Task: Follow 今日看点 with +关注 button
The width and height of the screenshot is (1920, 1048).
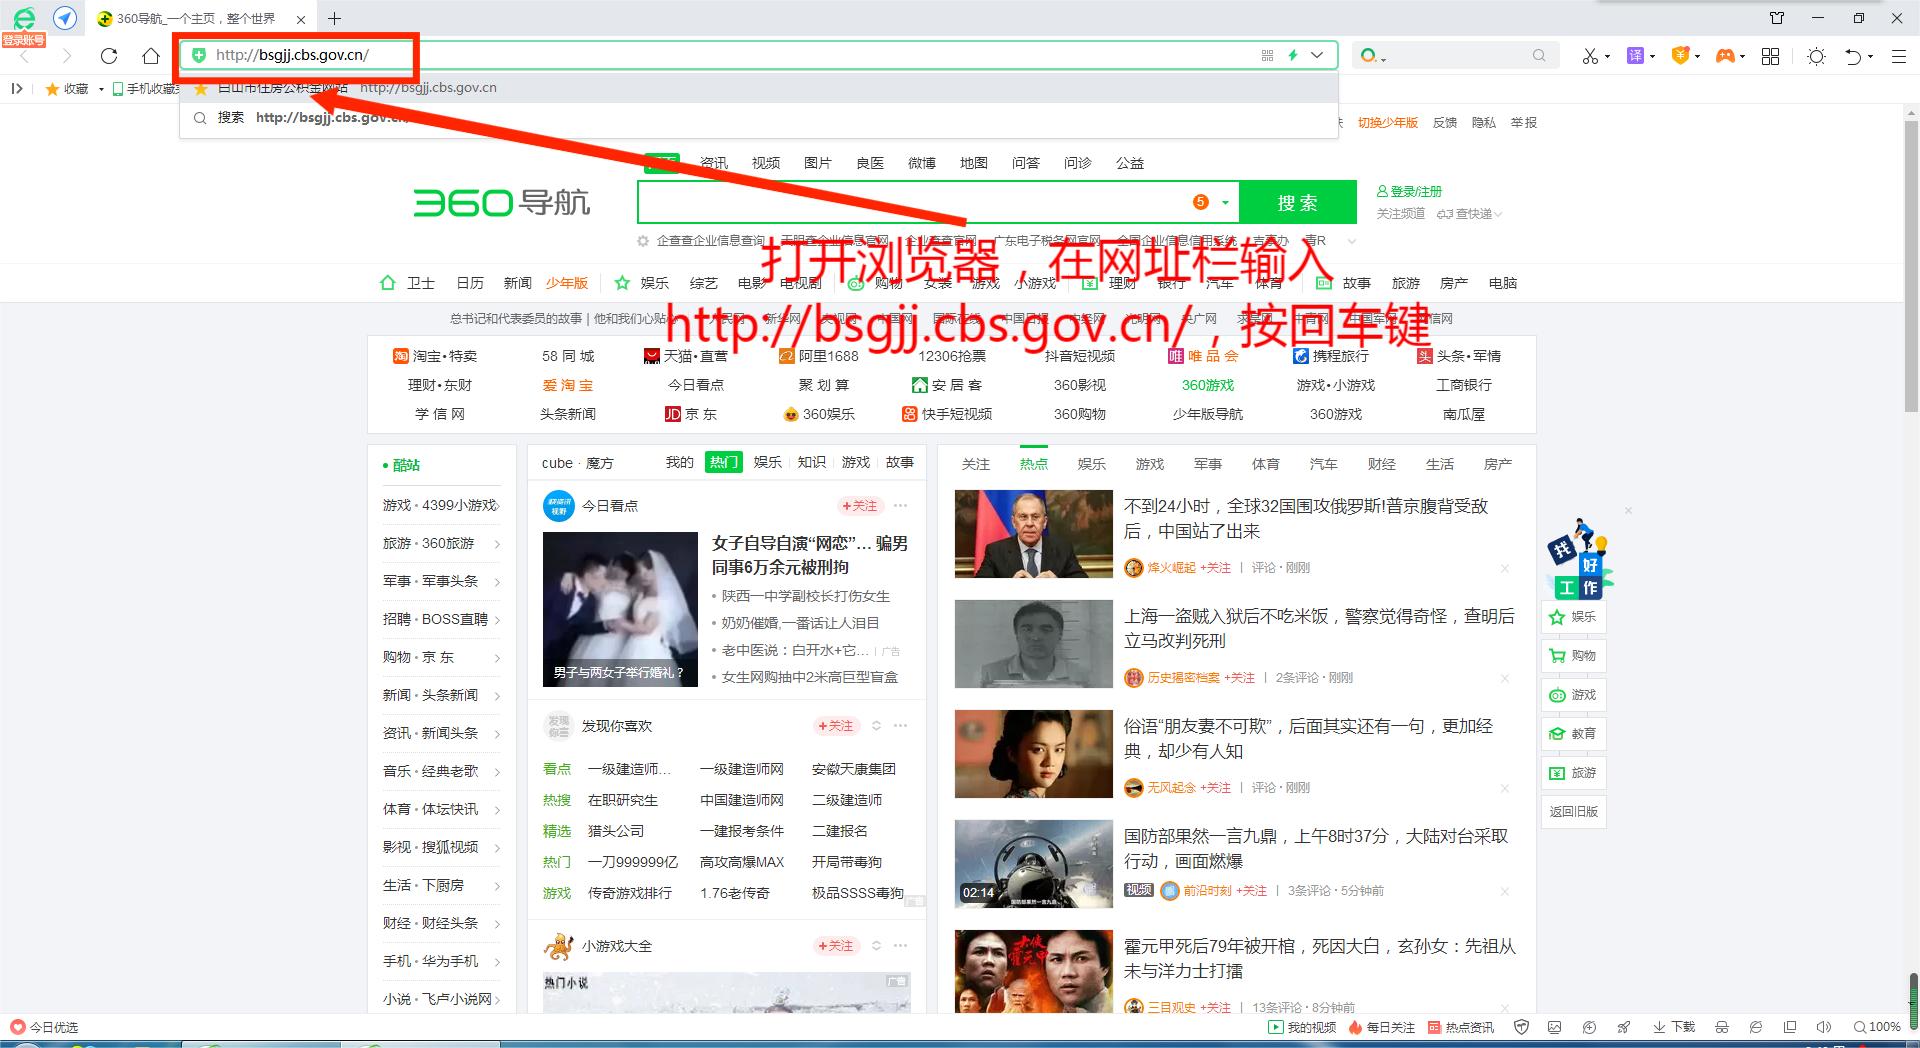Action: (x=860, y=506)
